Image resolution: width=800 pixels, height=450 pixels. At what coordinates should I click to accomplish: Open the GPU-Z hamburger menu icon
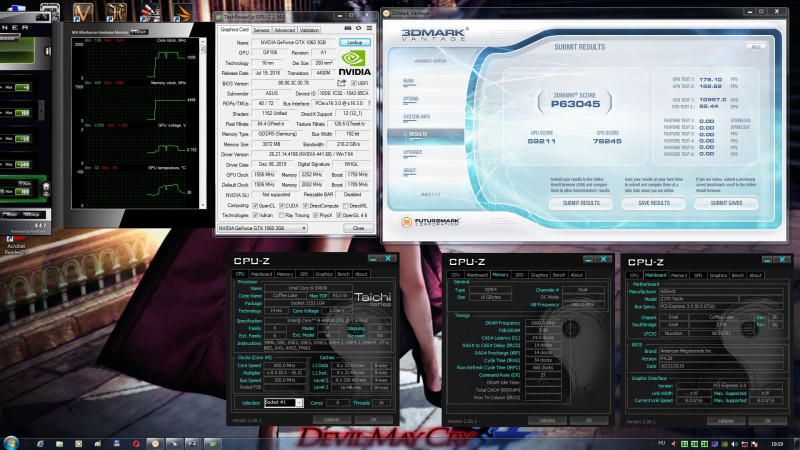pos(369,29)
